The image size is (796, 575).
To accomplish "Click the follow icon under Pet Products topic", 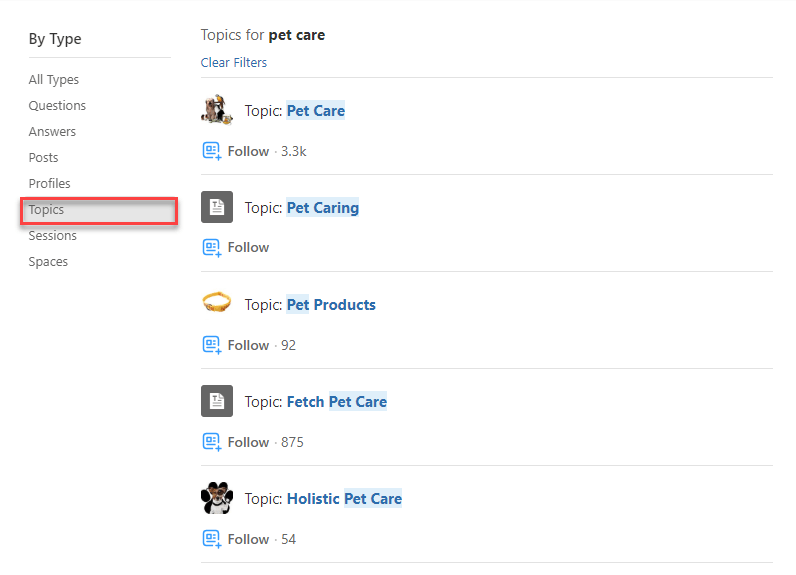I will (212, 345).
